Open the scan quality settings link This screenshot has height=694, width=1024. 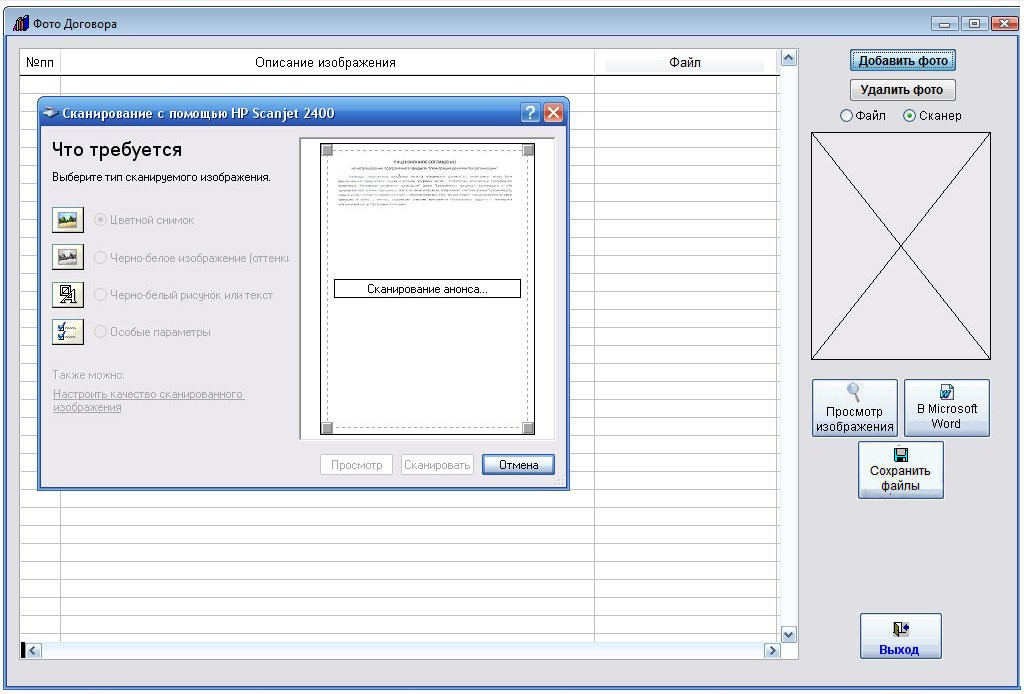pos(148,401)
